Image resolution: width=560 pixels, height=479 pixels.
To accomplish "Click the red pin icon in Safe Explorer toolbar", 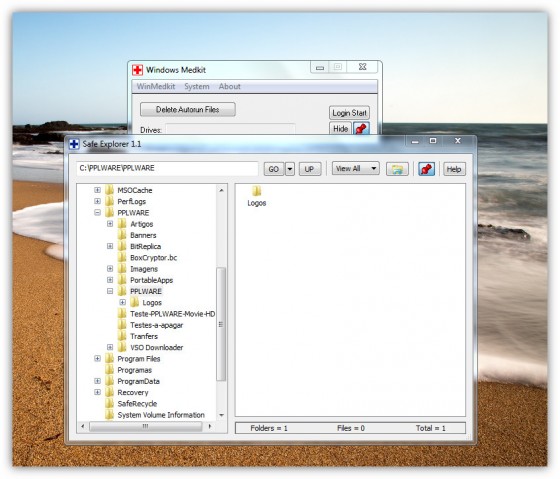I will click(x=426, y=169).
